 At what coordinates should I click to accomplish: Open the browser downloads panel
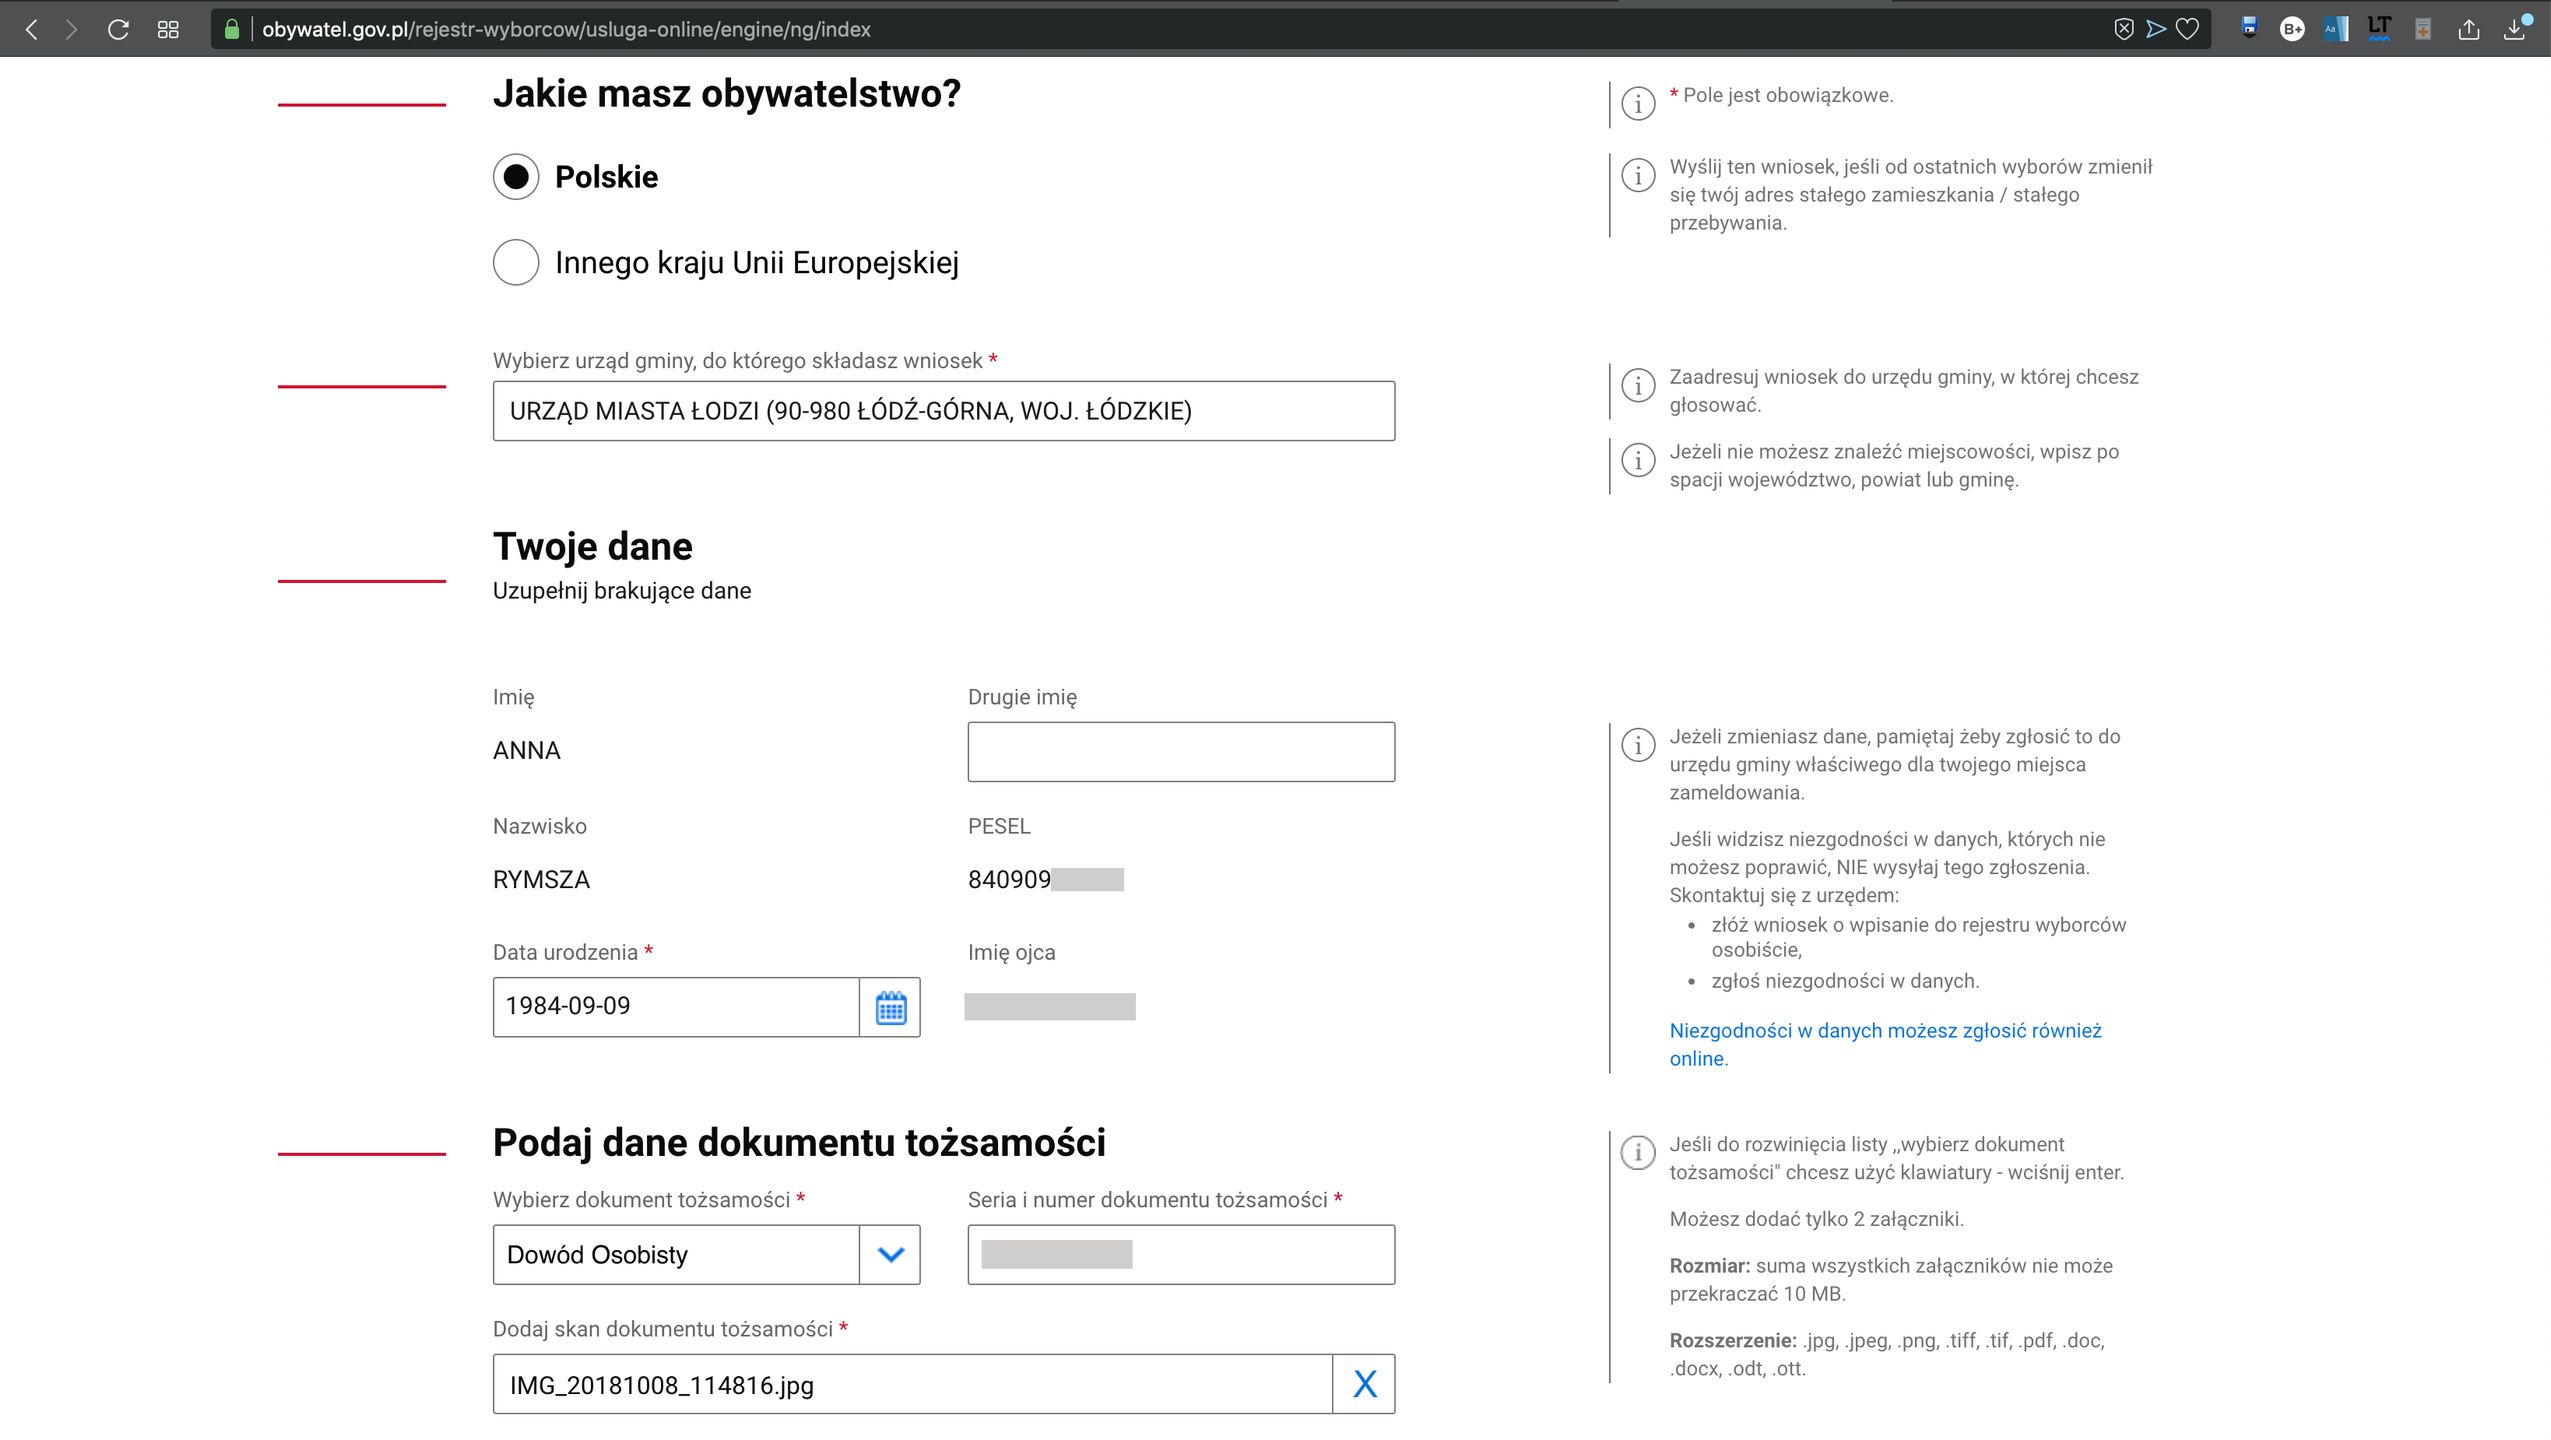point(2514,29)
